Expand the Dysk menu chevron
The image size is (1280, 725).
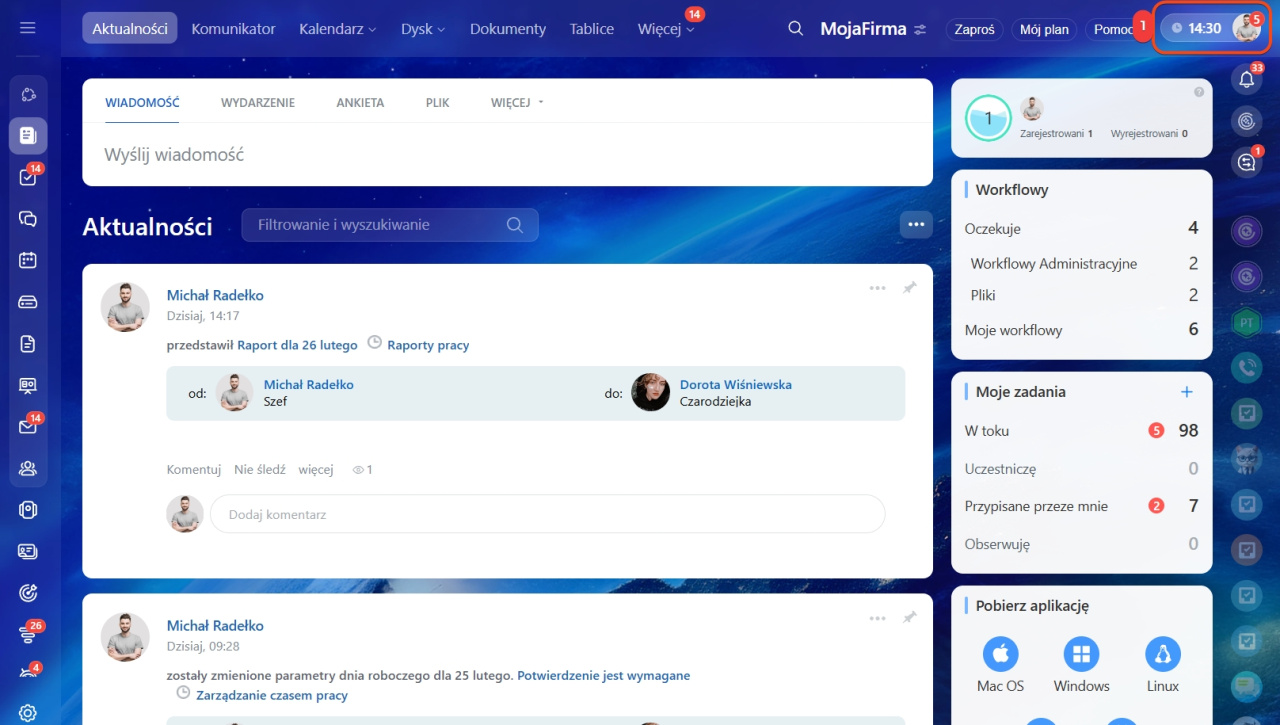441,30
